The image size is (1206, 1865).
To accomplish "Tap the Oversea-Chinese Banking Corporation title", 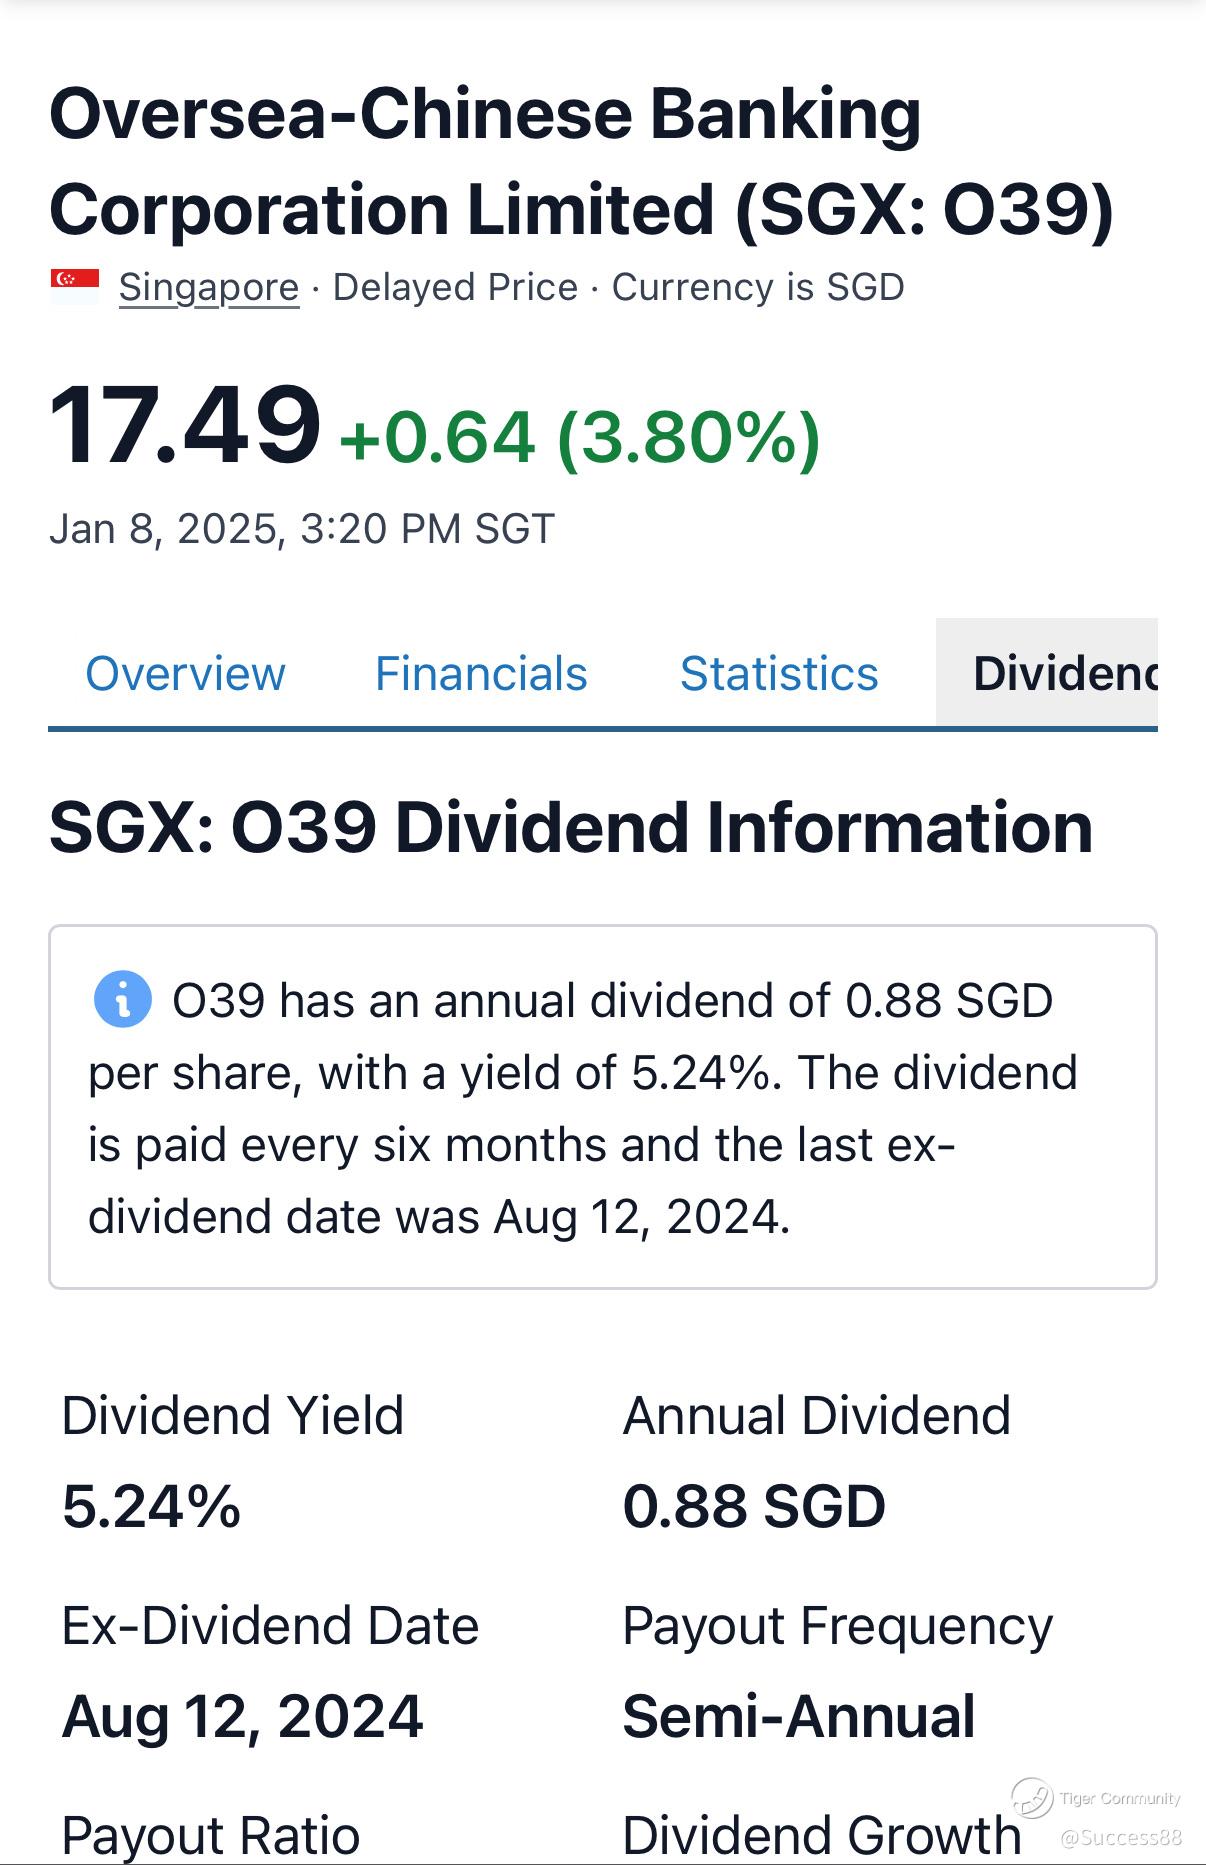I will (x=580, y=161).
